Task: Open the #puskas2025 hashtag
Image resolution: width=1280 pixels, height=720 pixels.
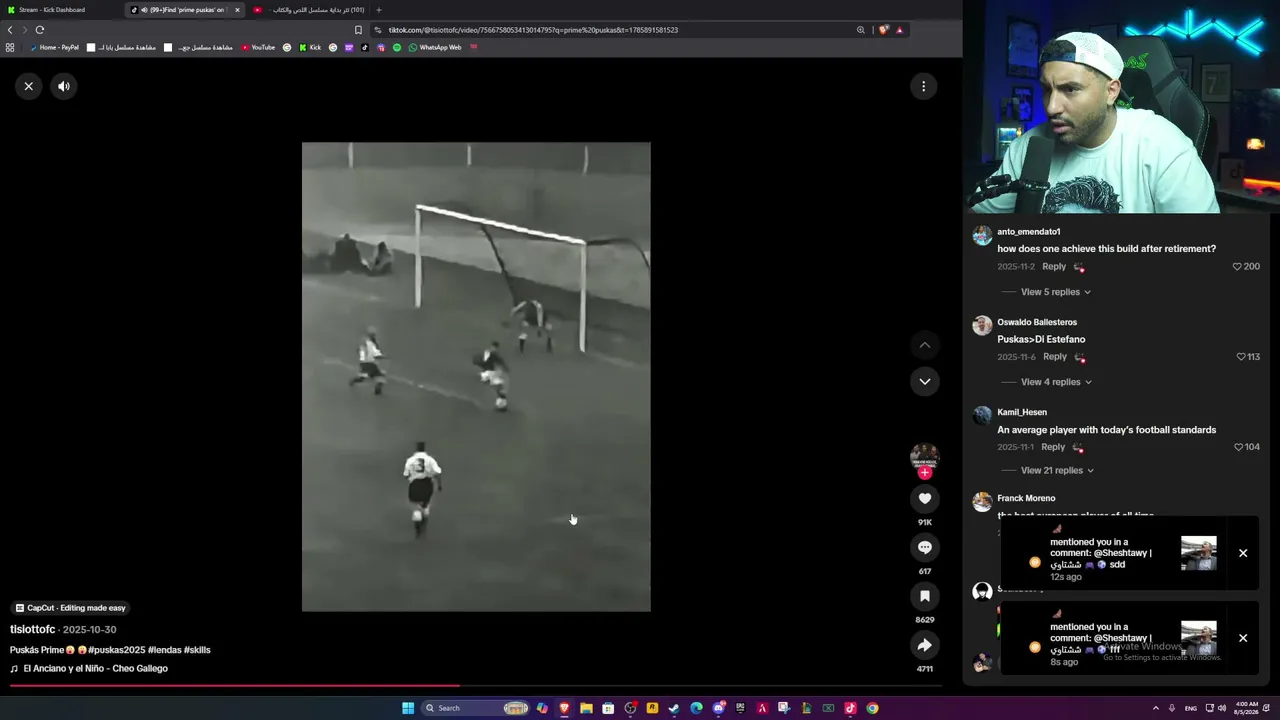Action: click(117, 650)
